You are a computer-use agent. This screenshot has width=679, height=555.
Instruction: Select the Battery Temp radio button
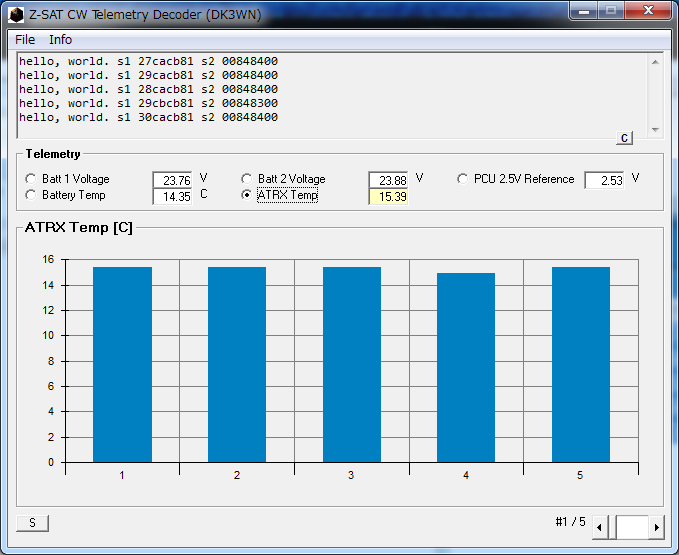tap(31, 195)
